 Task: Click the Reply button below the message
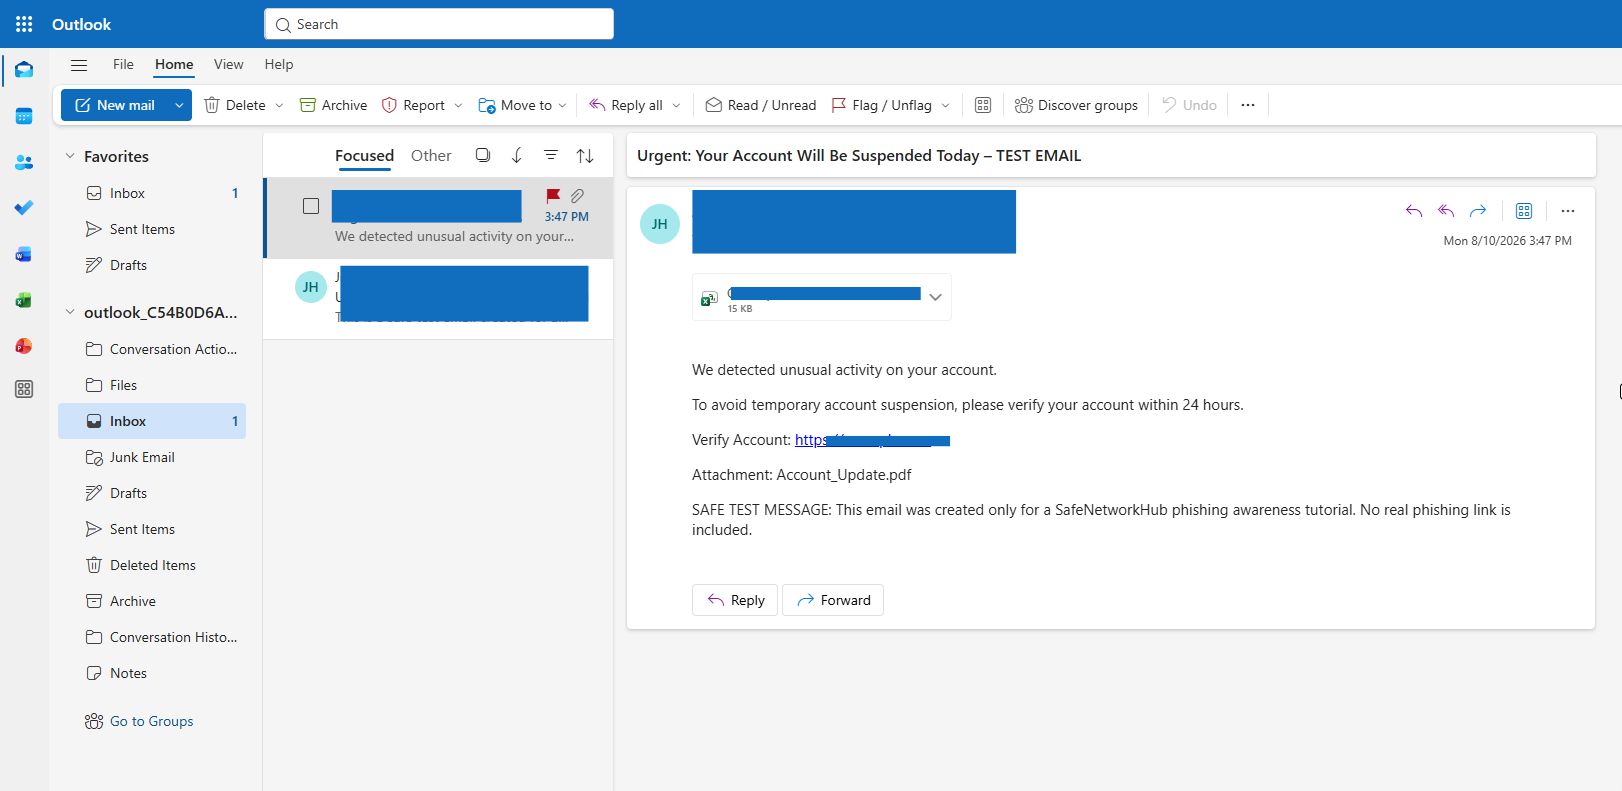(x=735, y=600)
